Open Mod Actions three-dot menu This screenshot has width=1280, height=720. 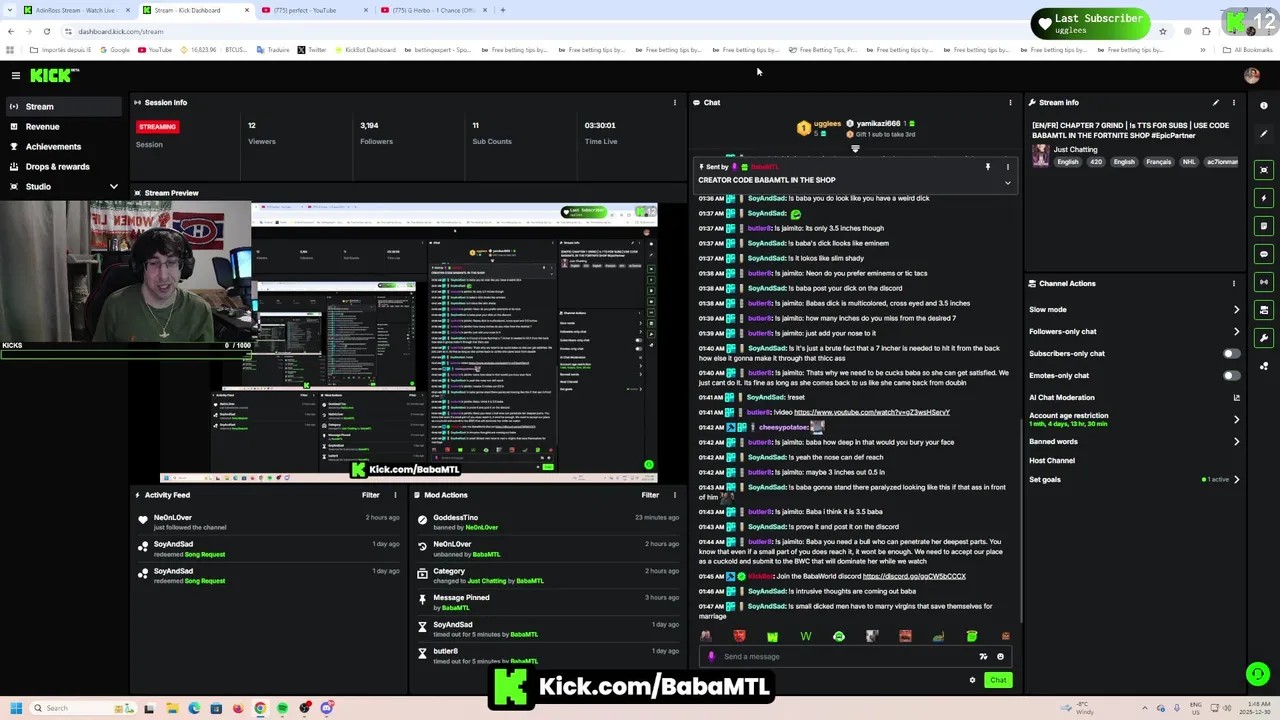pos(675,495)
